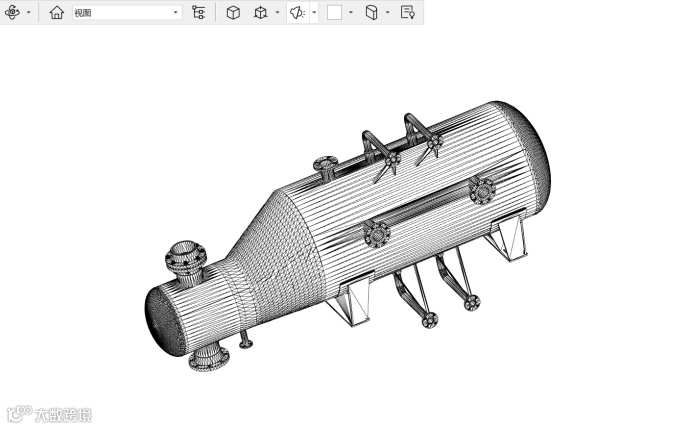The width and height of the screenshot is (693, 429).
Task: Expand the lighting options dropdown arrow
Action: pyautogui.click(x=314, y=12)
